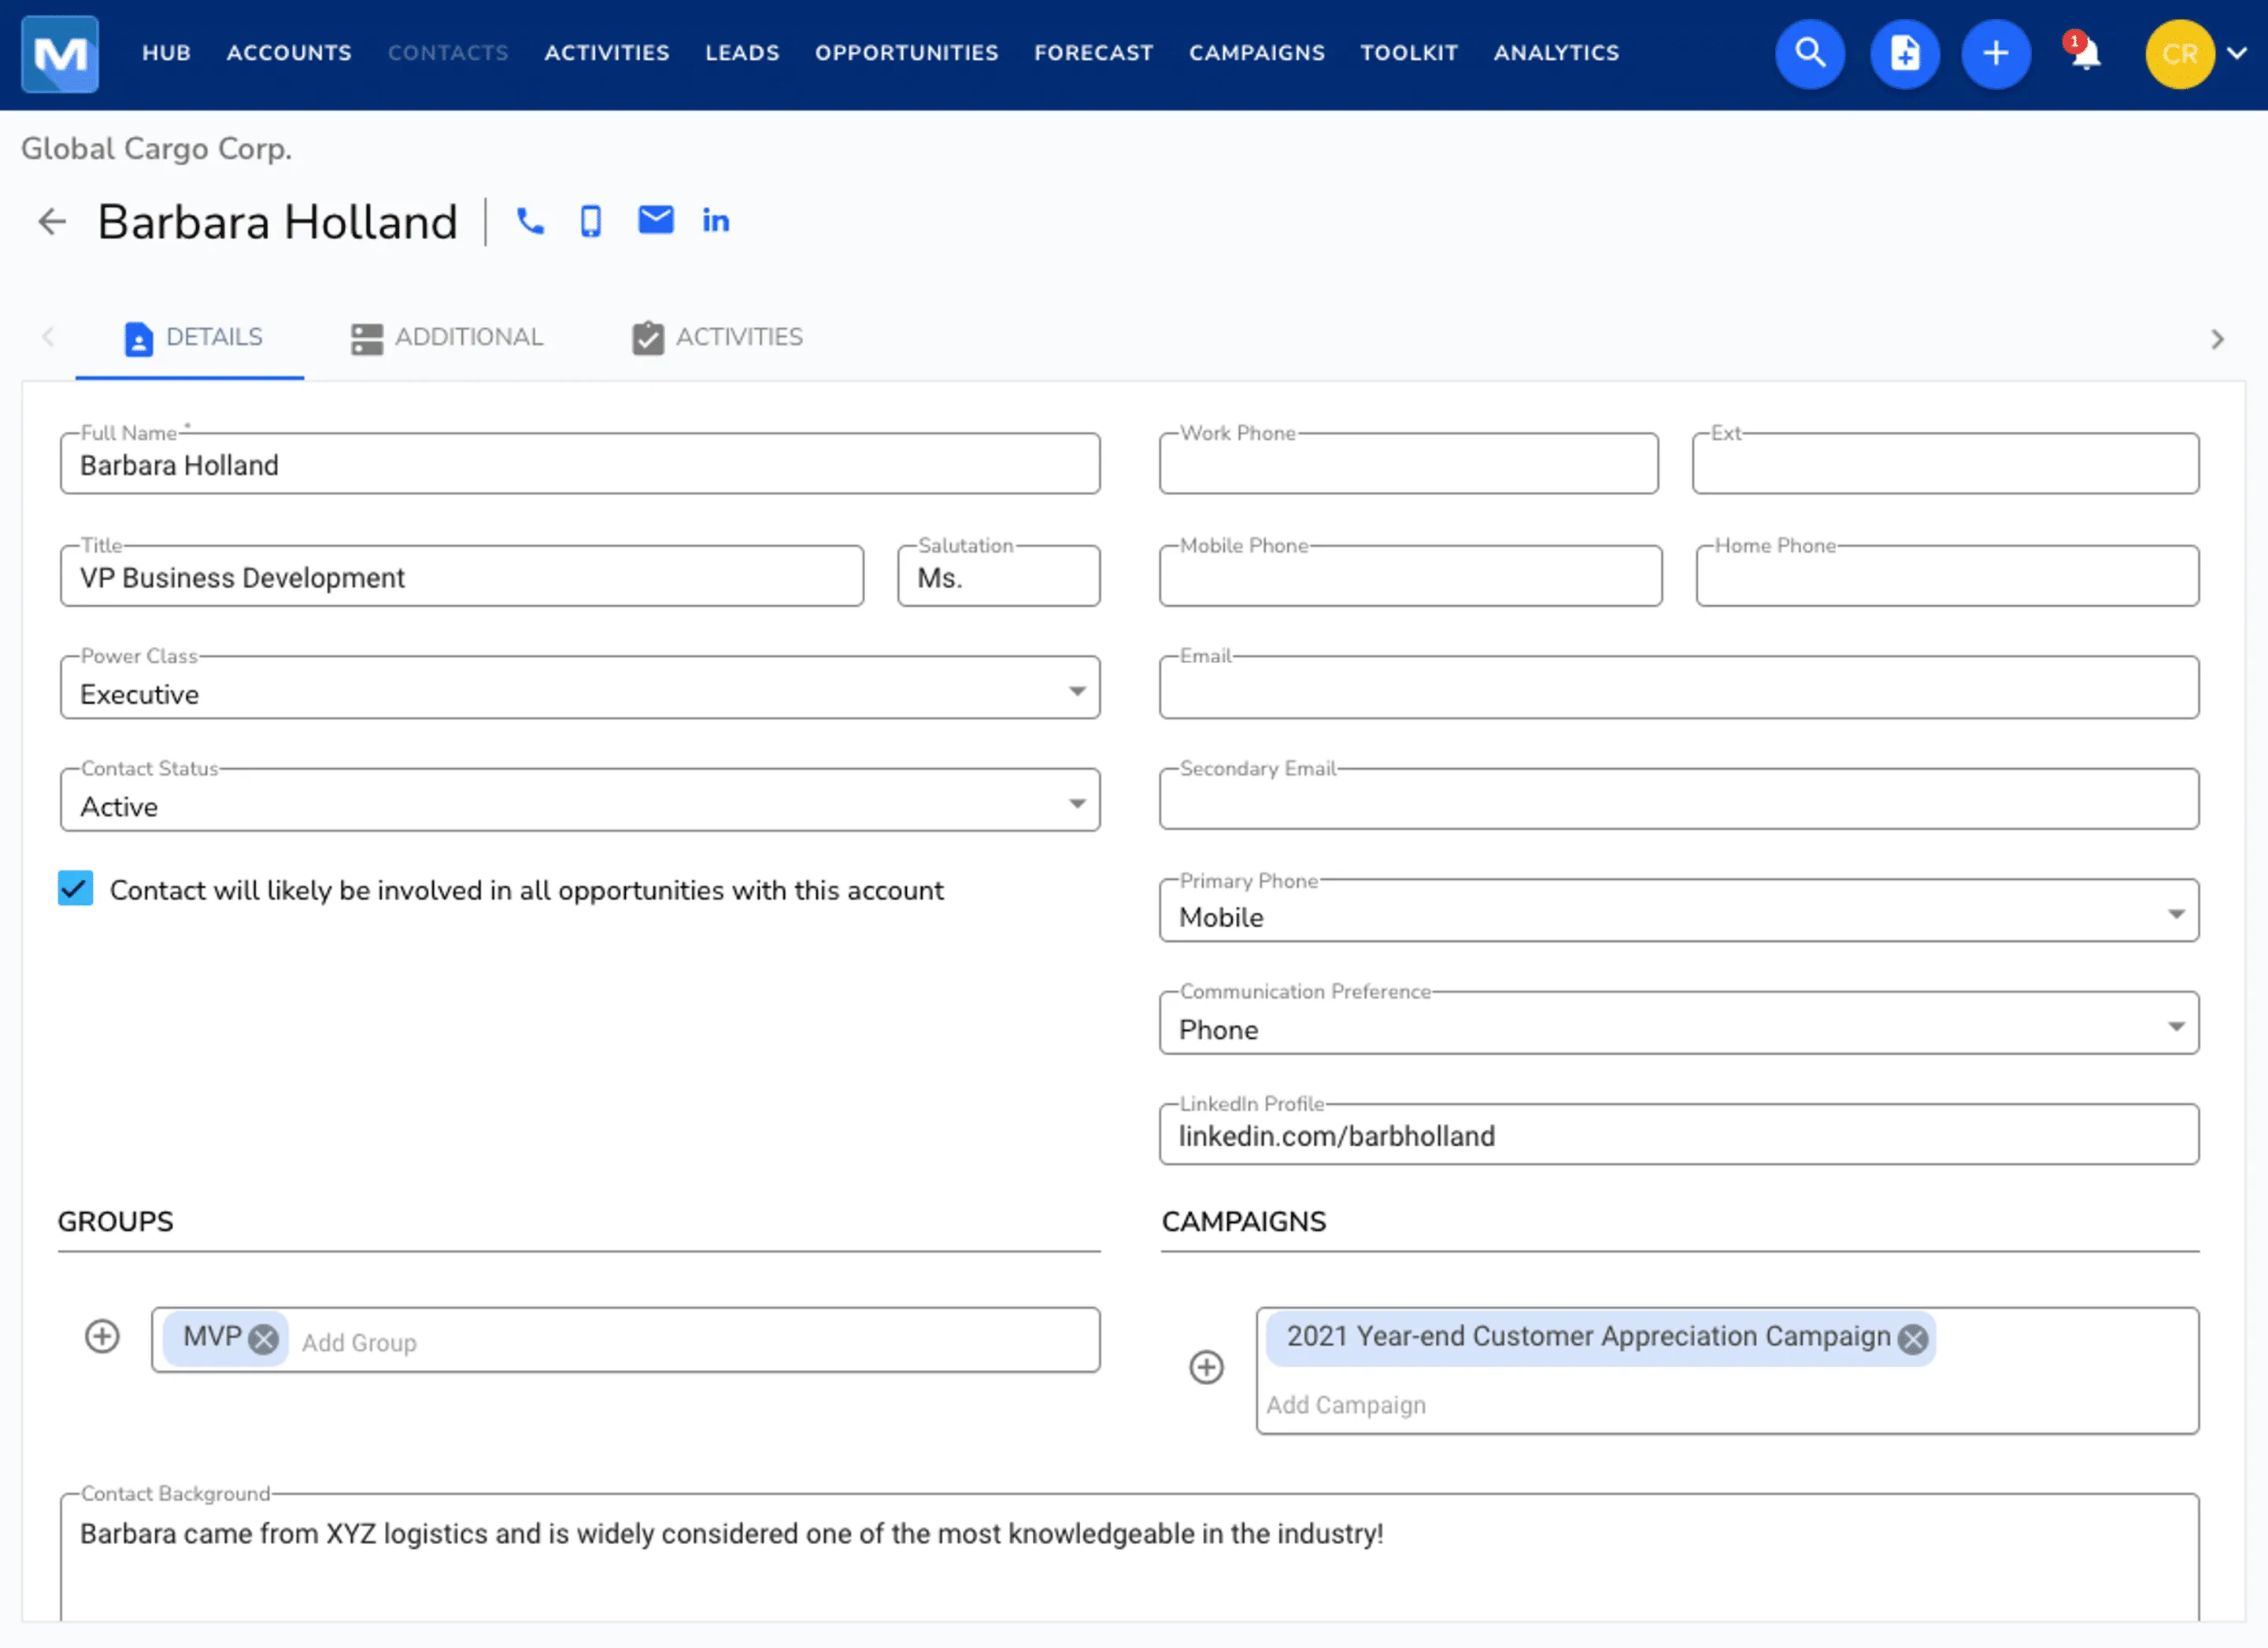Open the search magnifier in top bar
This screenshot has width=2268, height=1648.
tap(1809, 53)
